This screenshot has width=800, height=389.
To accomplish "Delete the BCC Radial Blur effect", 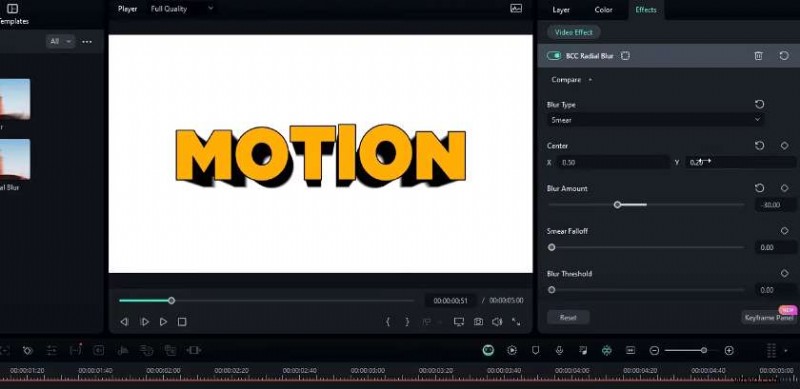I will point(759,56).
